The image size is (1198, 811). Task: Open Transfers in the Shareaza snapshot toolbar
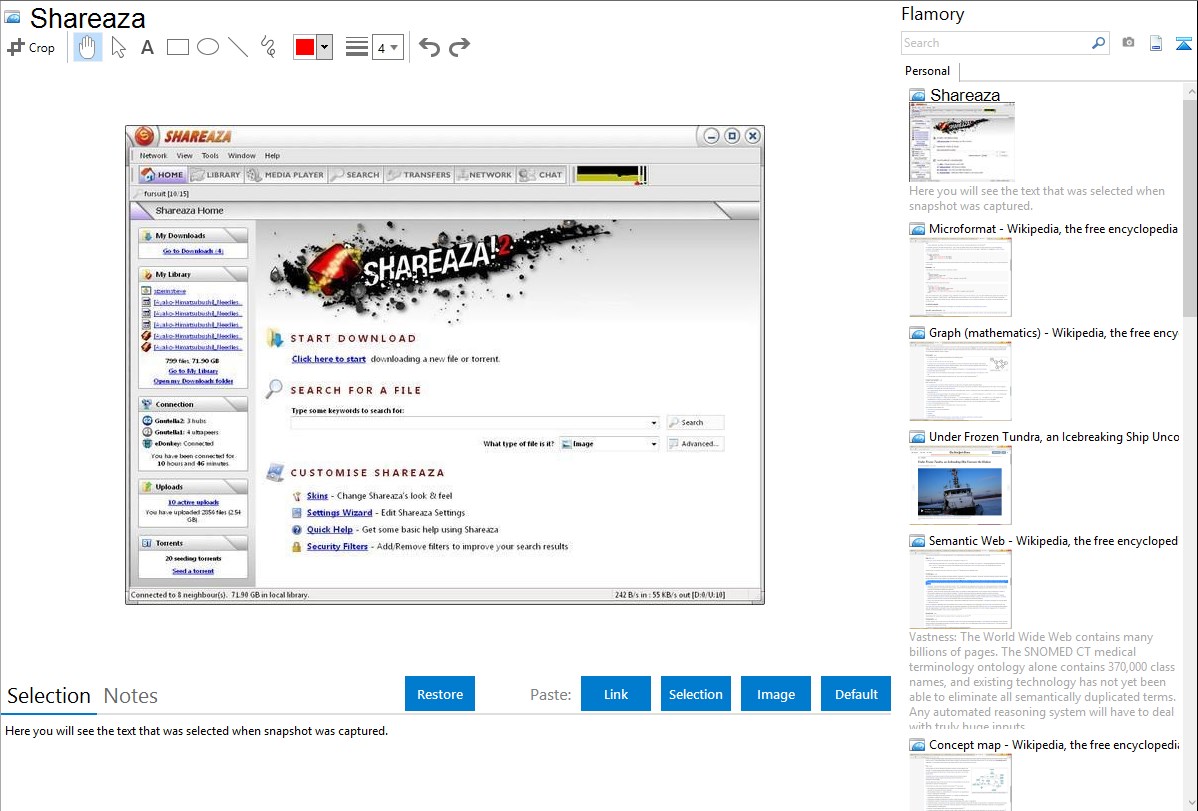pyautogui.click(x=419, y=175)
